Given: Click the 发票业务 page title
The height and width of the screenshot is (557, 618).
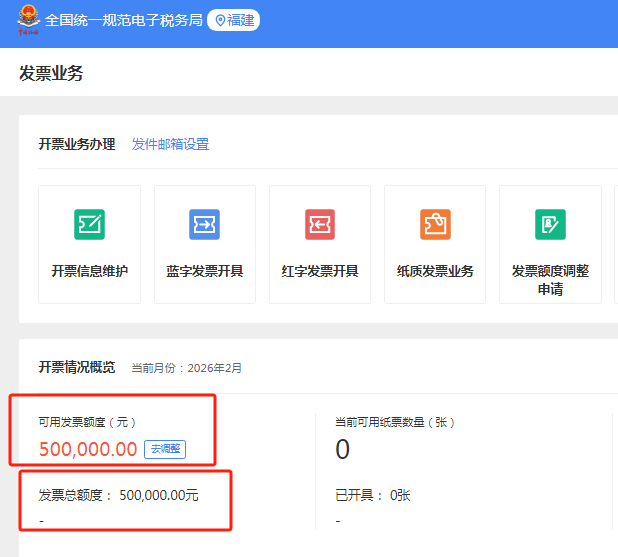Looking at the screenshot, I should click(x=51, y=74).
